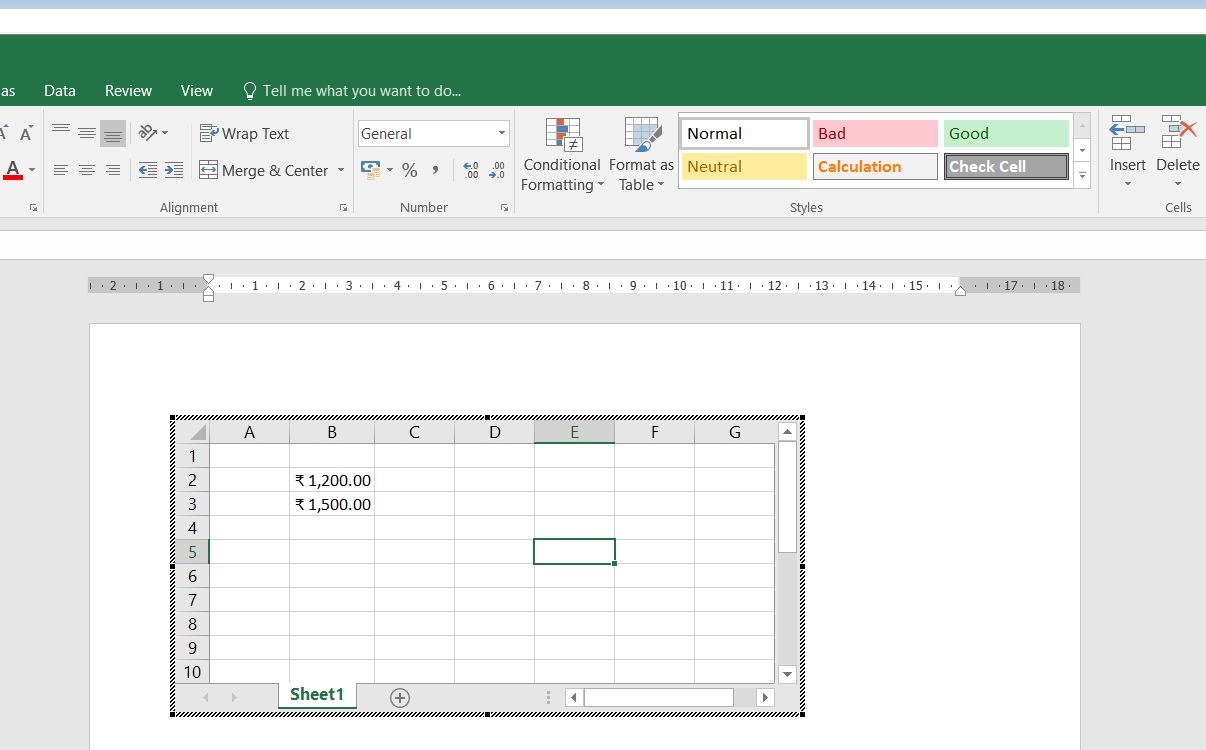Open the Orientation dropdown arrow

[x=165, y=133]
